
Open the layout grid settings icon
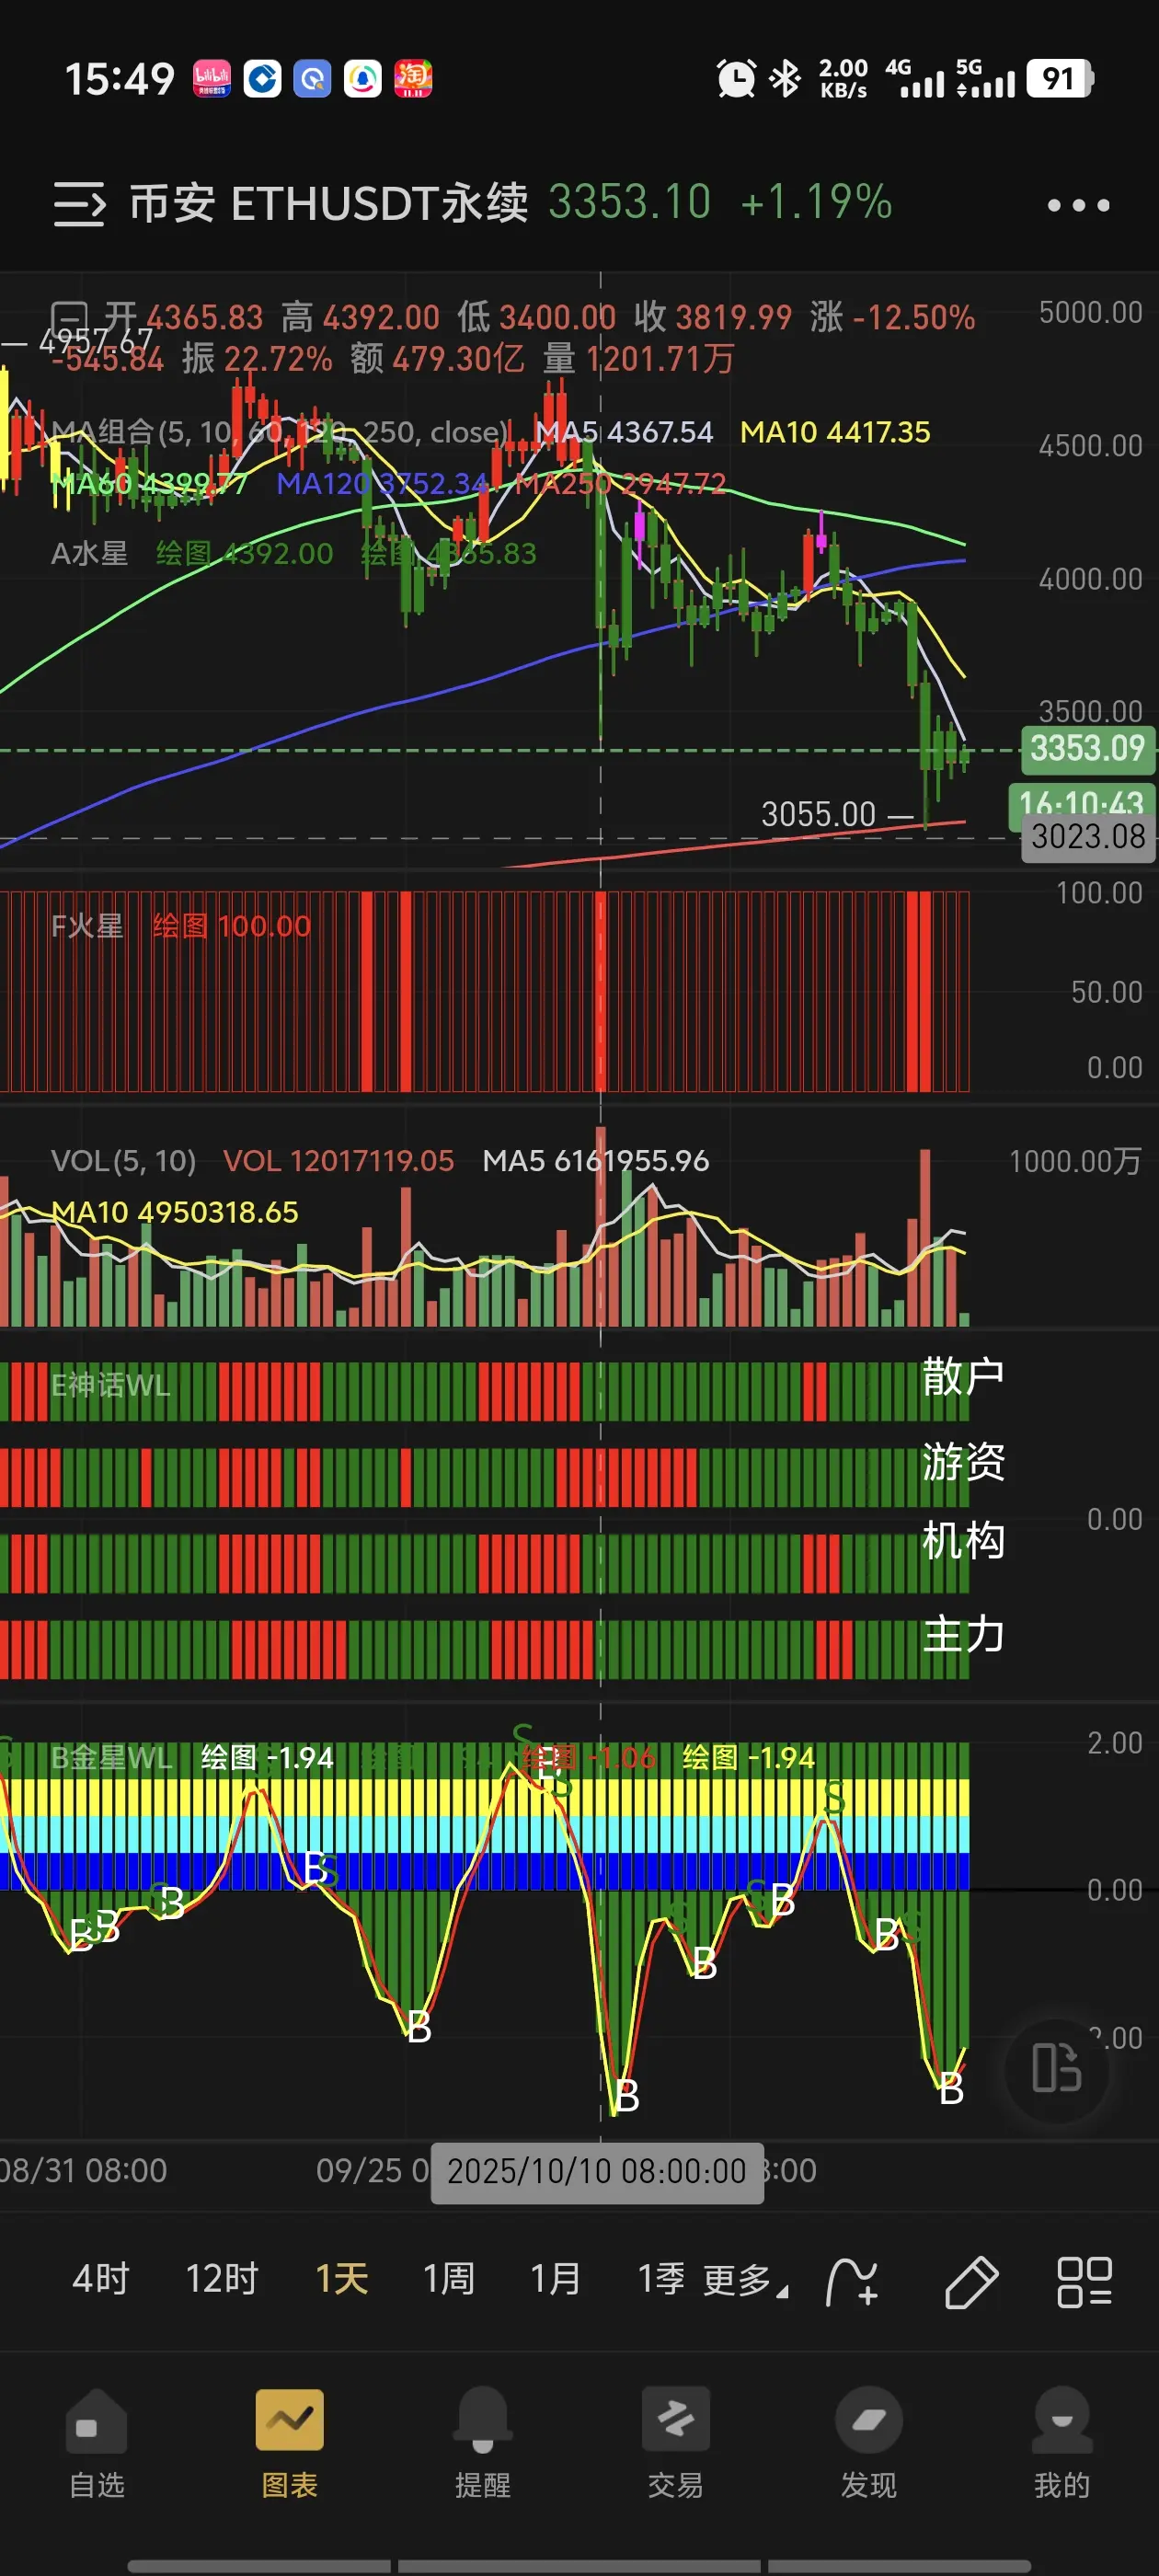tap(1084, 2282)
